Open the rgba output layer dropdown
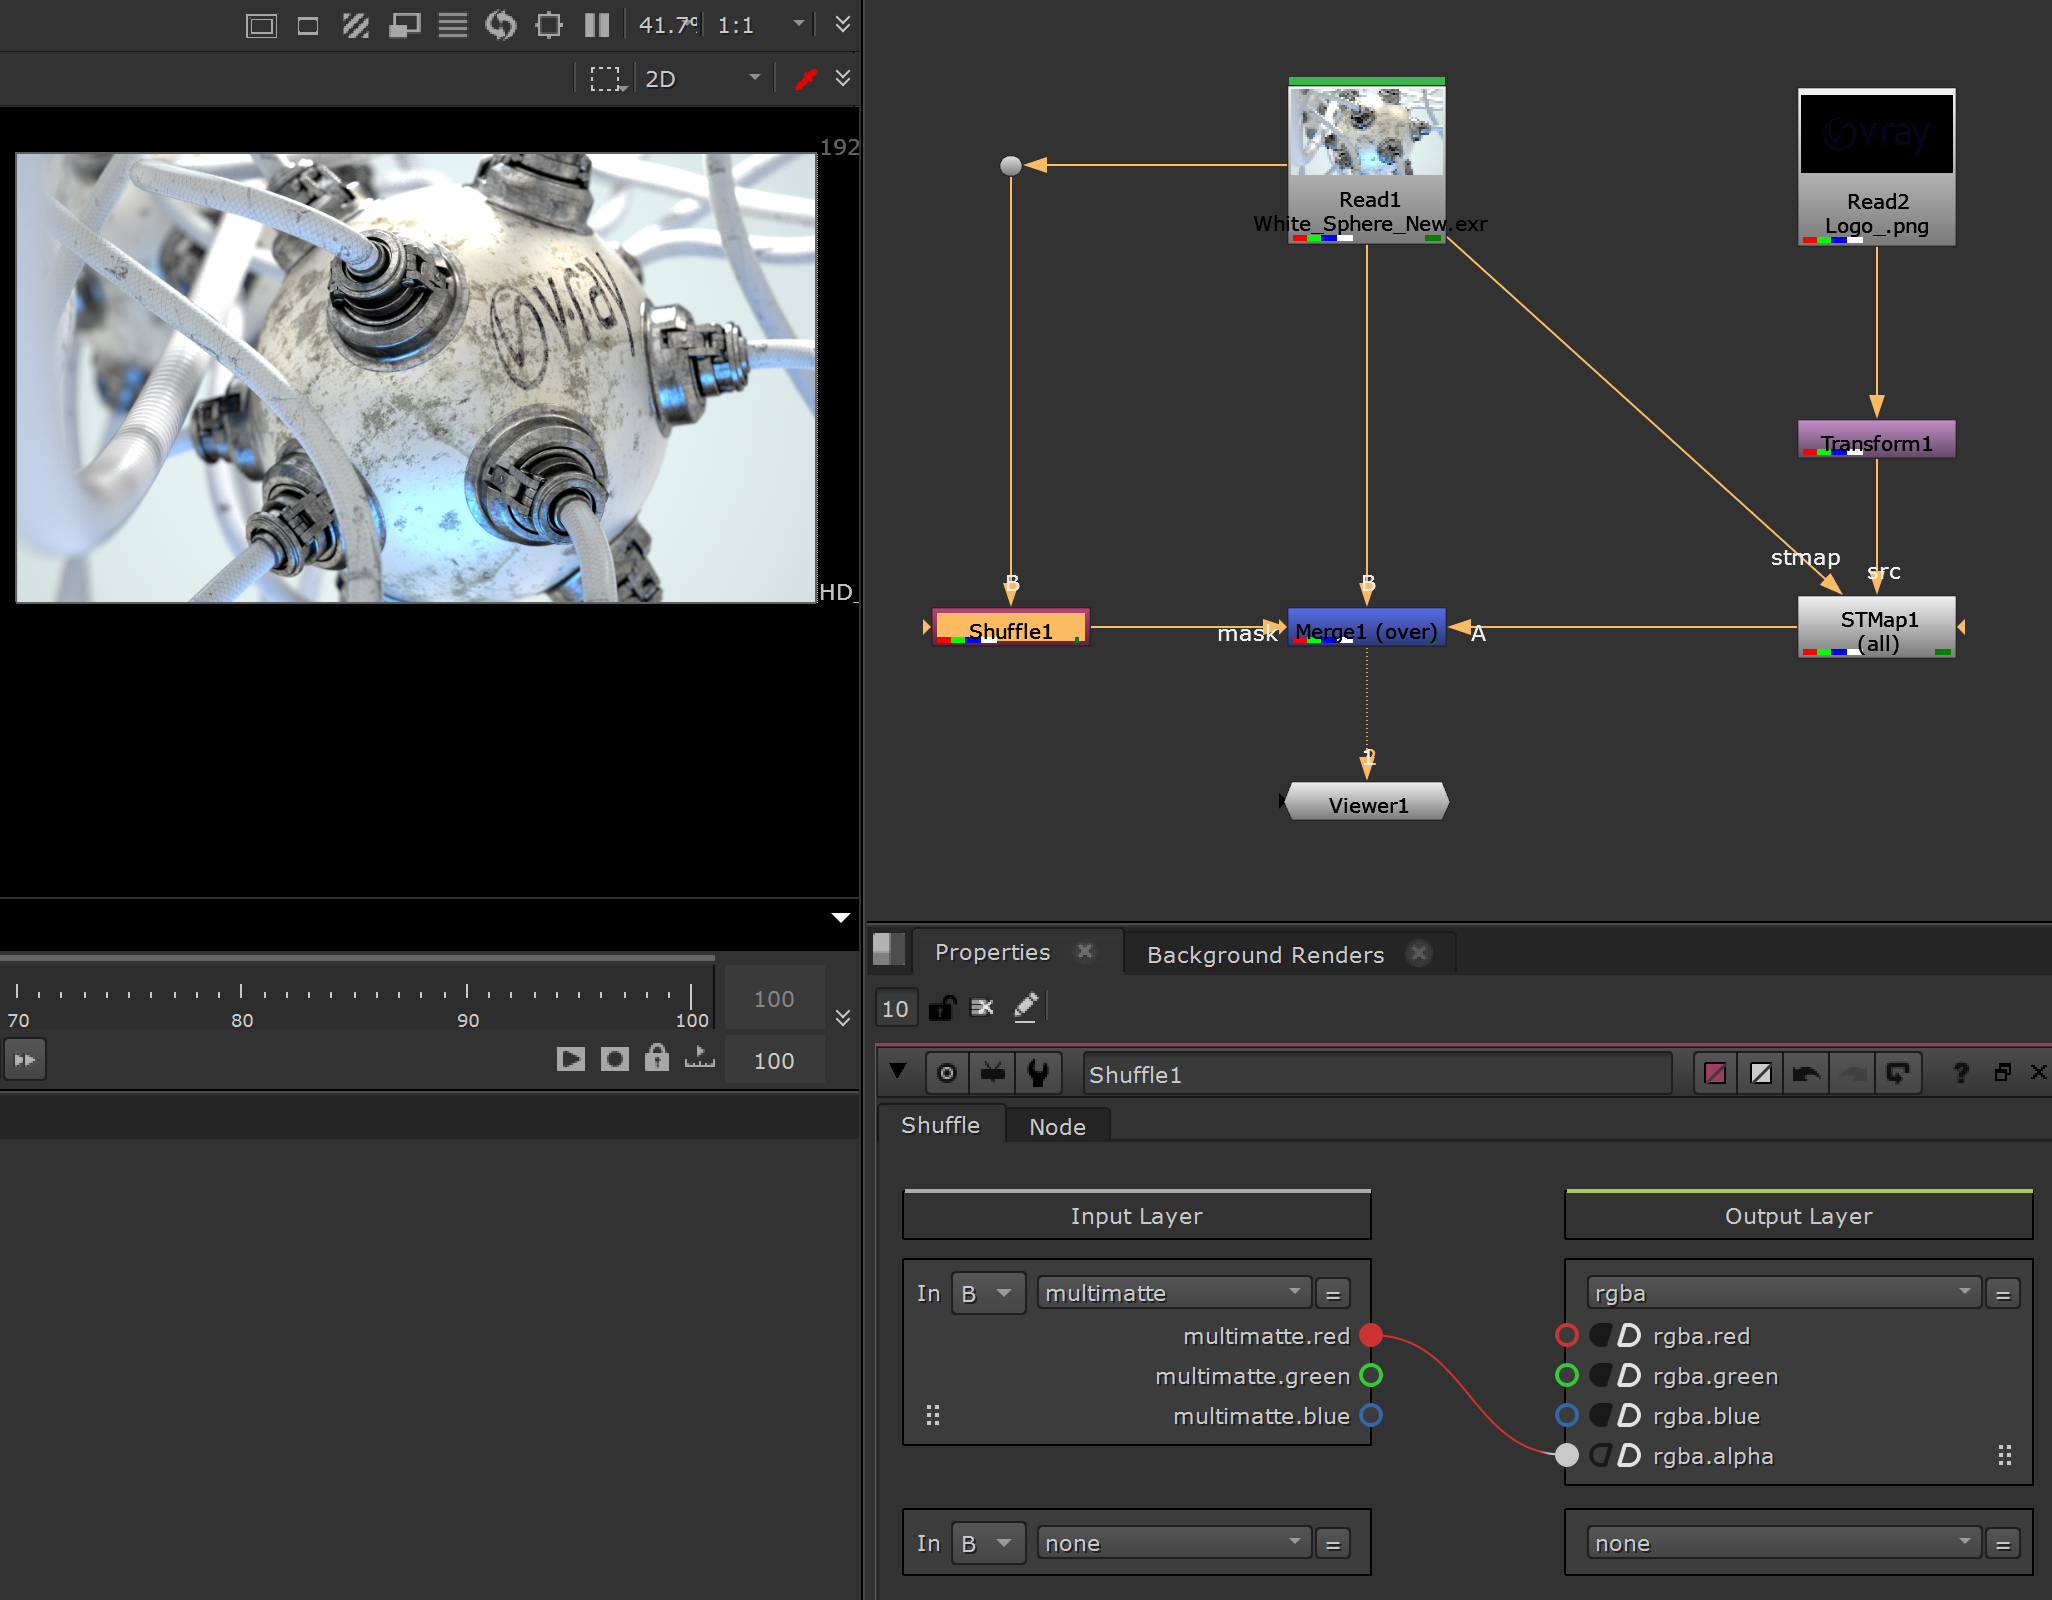Screen dimensions: 2052x1600 tap(1783, 1293)
